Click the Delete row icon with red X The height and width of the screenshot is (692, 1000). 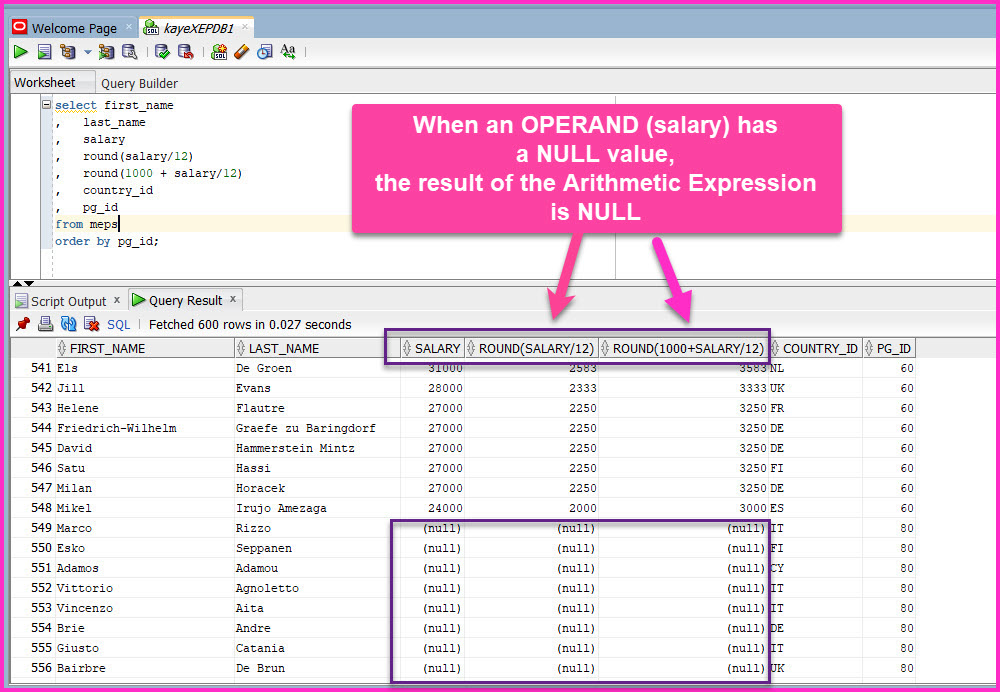coord(91,324)
